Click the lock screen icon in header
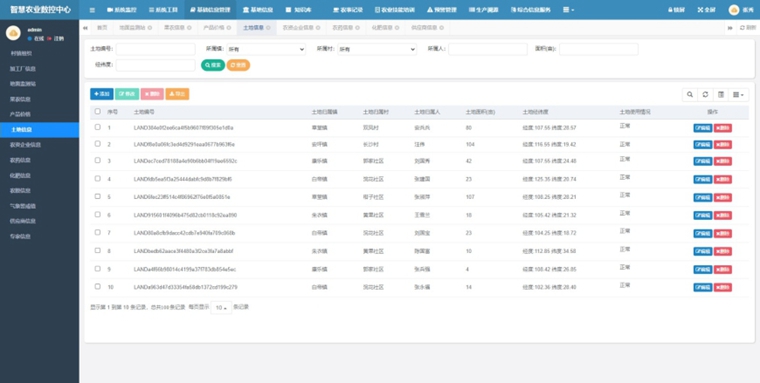Viewport: 760px width, 383px height. pos(671,10)
